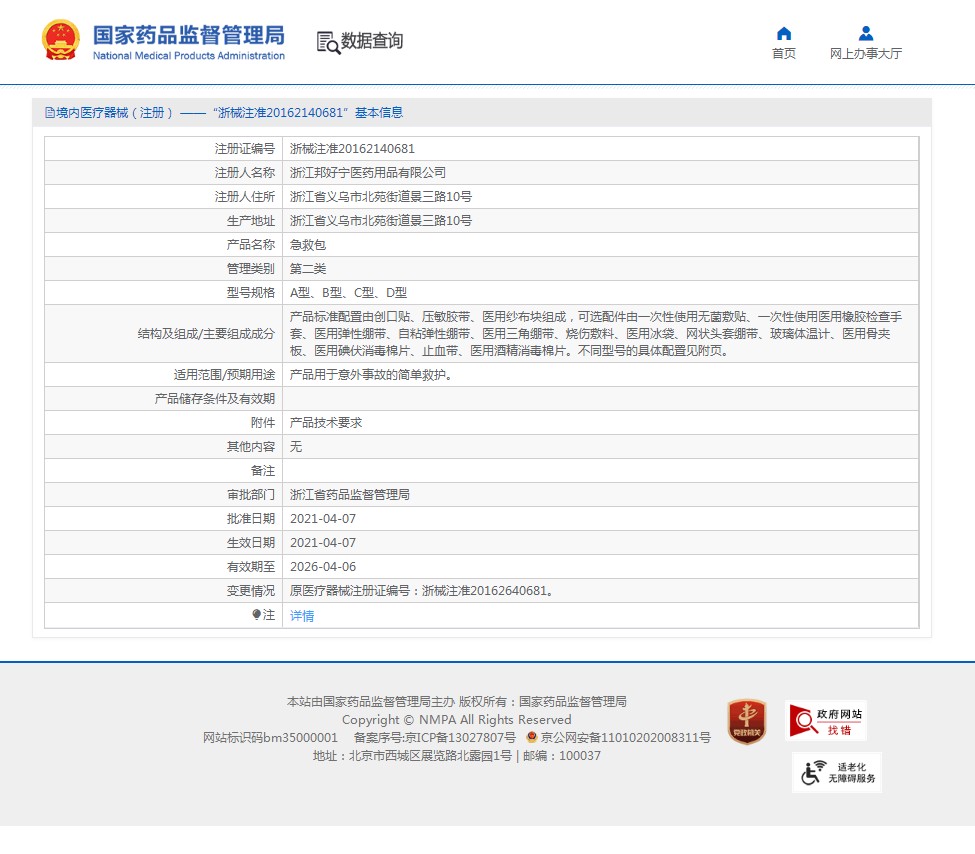Click the 审批部门 row label
The height and width of the screenshot is (854, 975).
(251, 494)
